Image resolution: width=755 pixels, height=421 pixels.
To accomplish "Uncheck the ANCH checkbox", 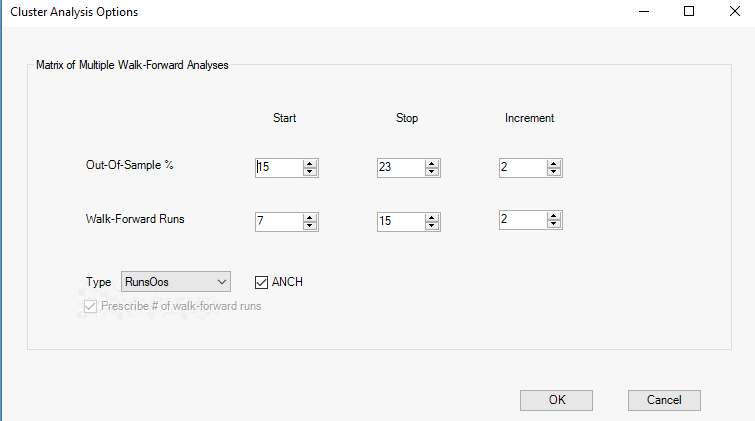I will tap(262, 282).
